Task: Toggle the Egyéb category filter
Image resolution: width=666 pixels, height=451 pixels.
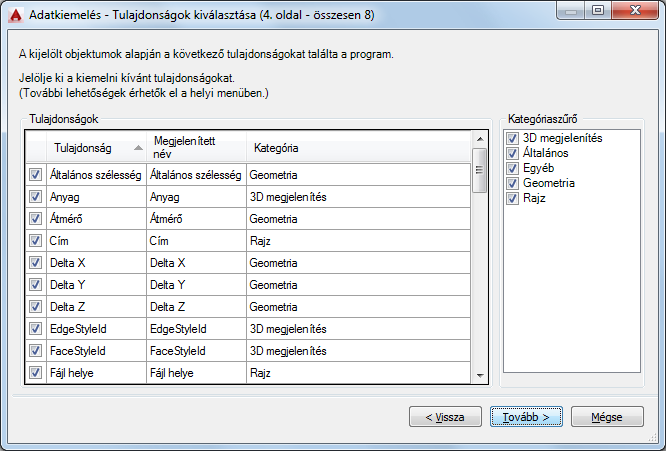Action: click(513, 168)
